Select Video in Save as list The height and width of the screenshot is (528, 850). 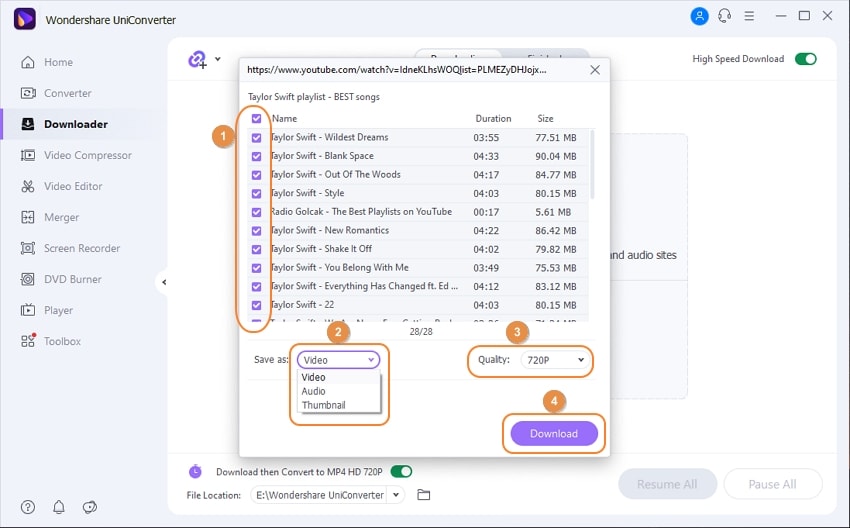339,377
